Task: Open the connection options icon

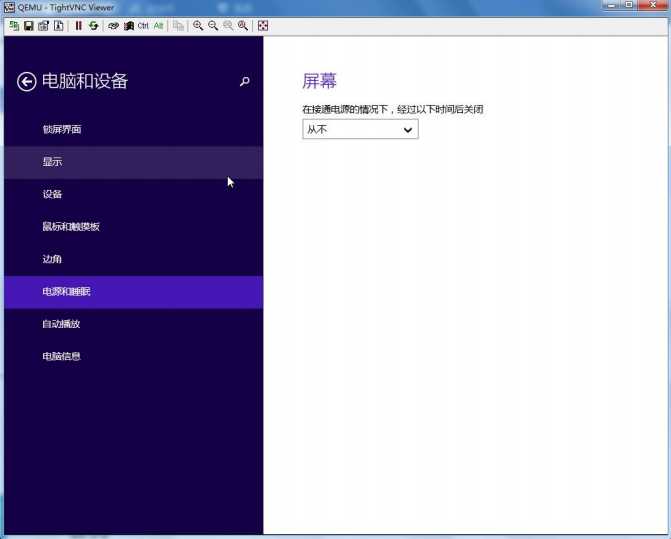Action: tap(44, 26)
